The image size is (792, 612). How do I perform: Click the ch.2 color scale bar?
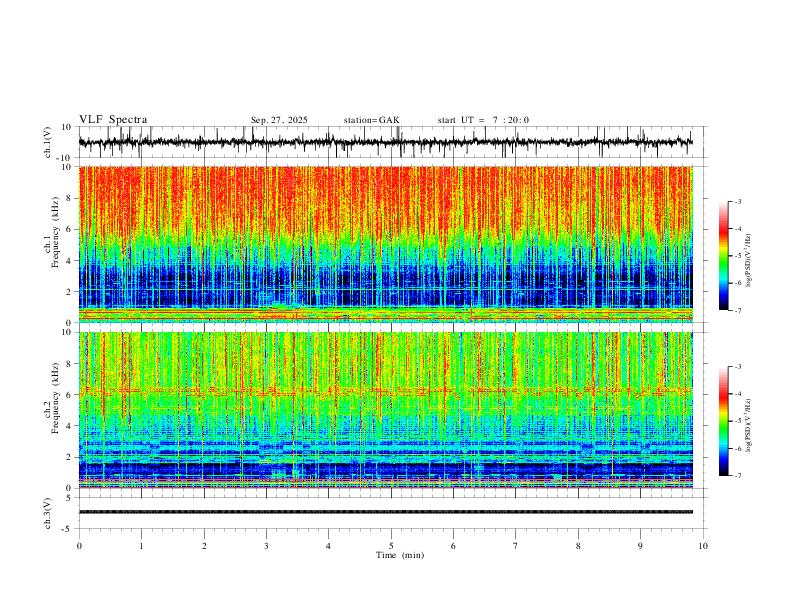pos(723,421)
